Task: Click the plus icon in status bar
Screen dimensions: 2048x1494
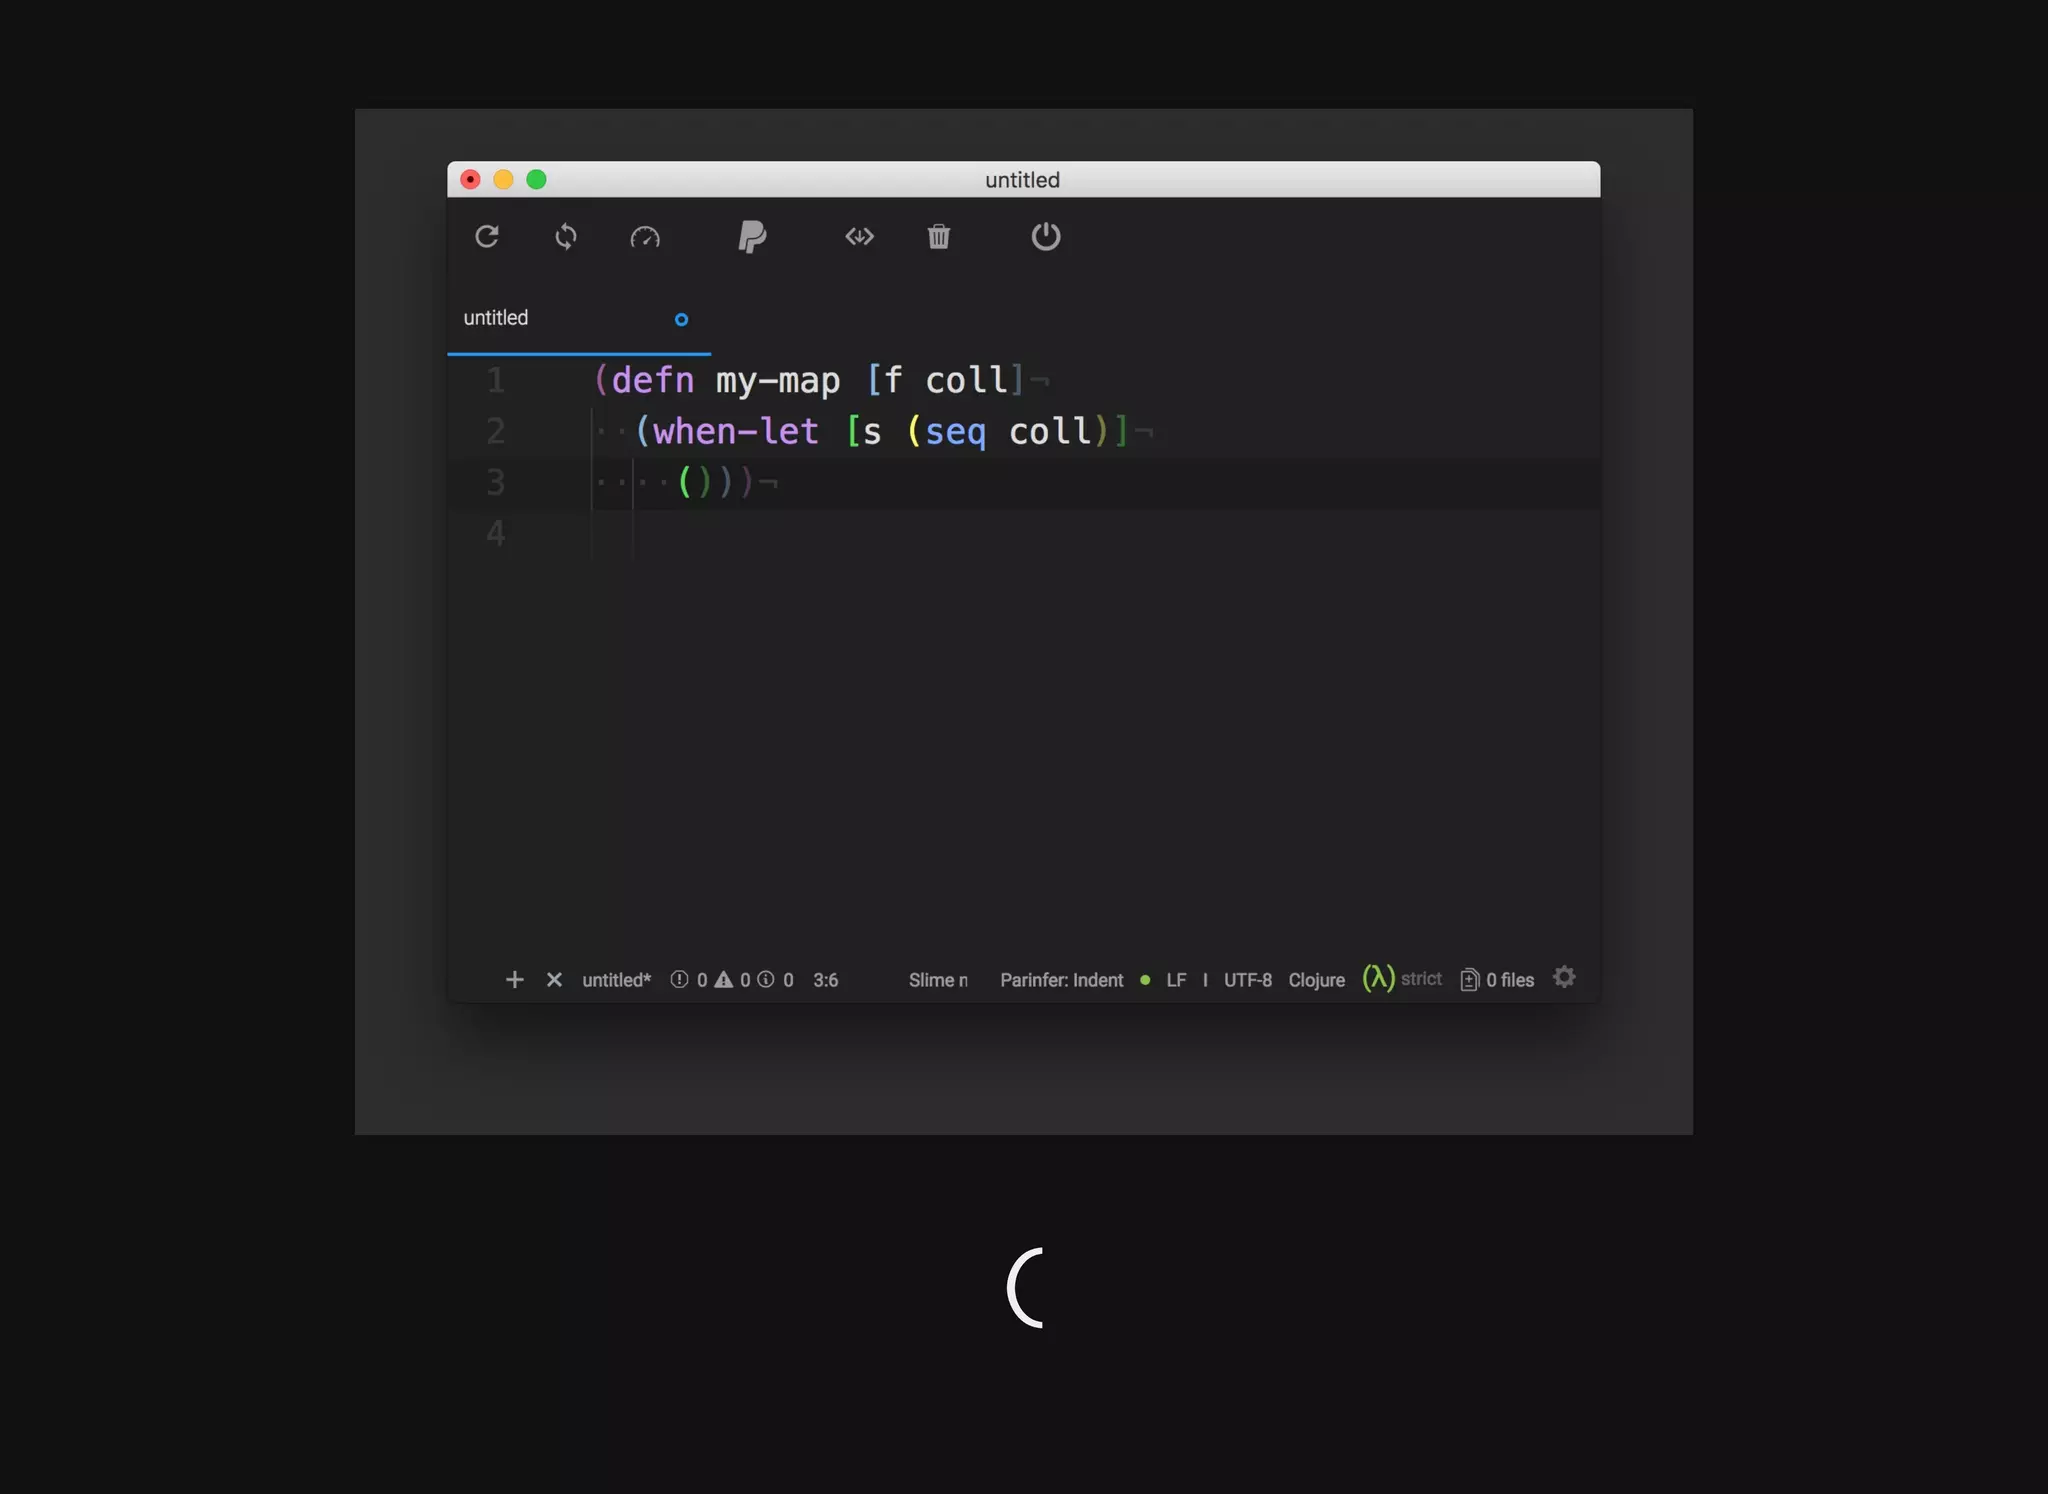Action: (x=514, y=980)
